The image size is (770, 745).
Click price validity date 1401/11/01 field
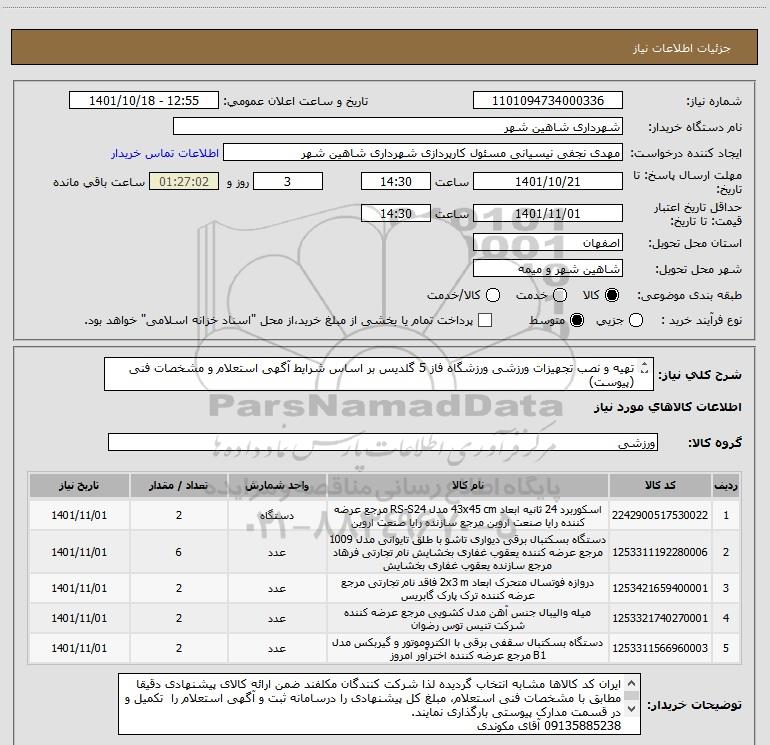[x=548, y=214]
